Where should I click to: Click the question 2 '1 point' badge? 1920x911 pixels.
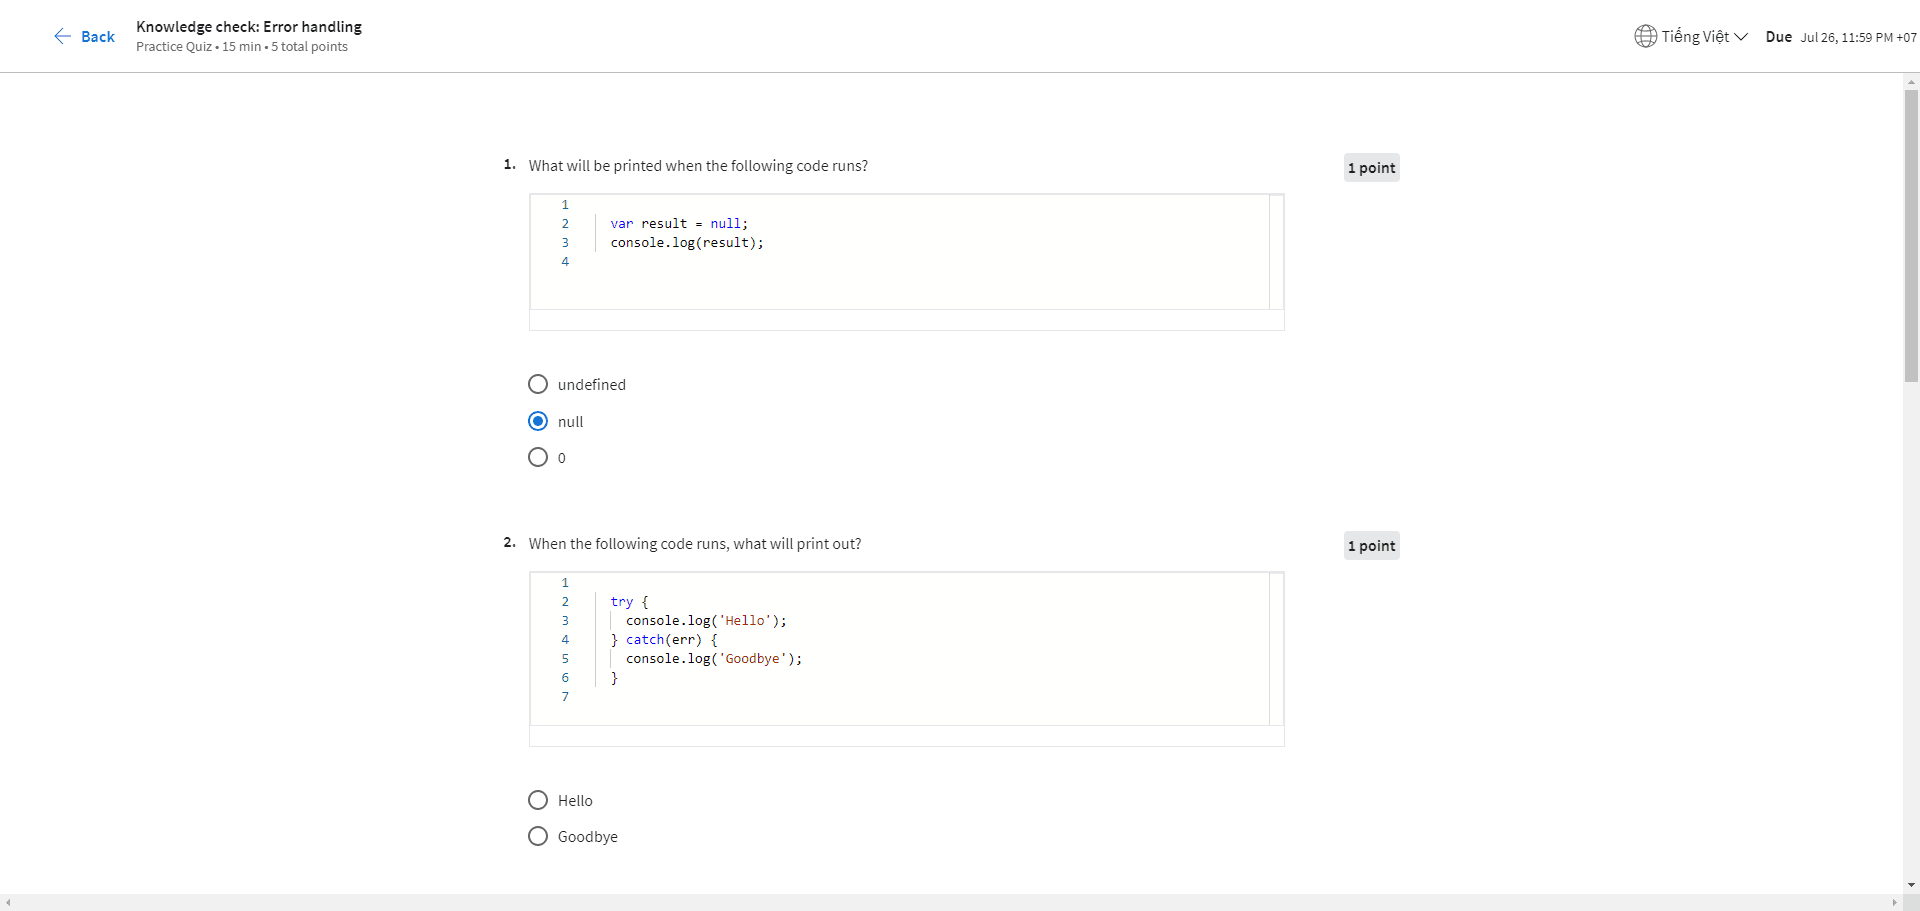click(1371, 546)
